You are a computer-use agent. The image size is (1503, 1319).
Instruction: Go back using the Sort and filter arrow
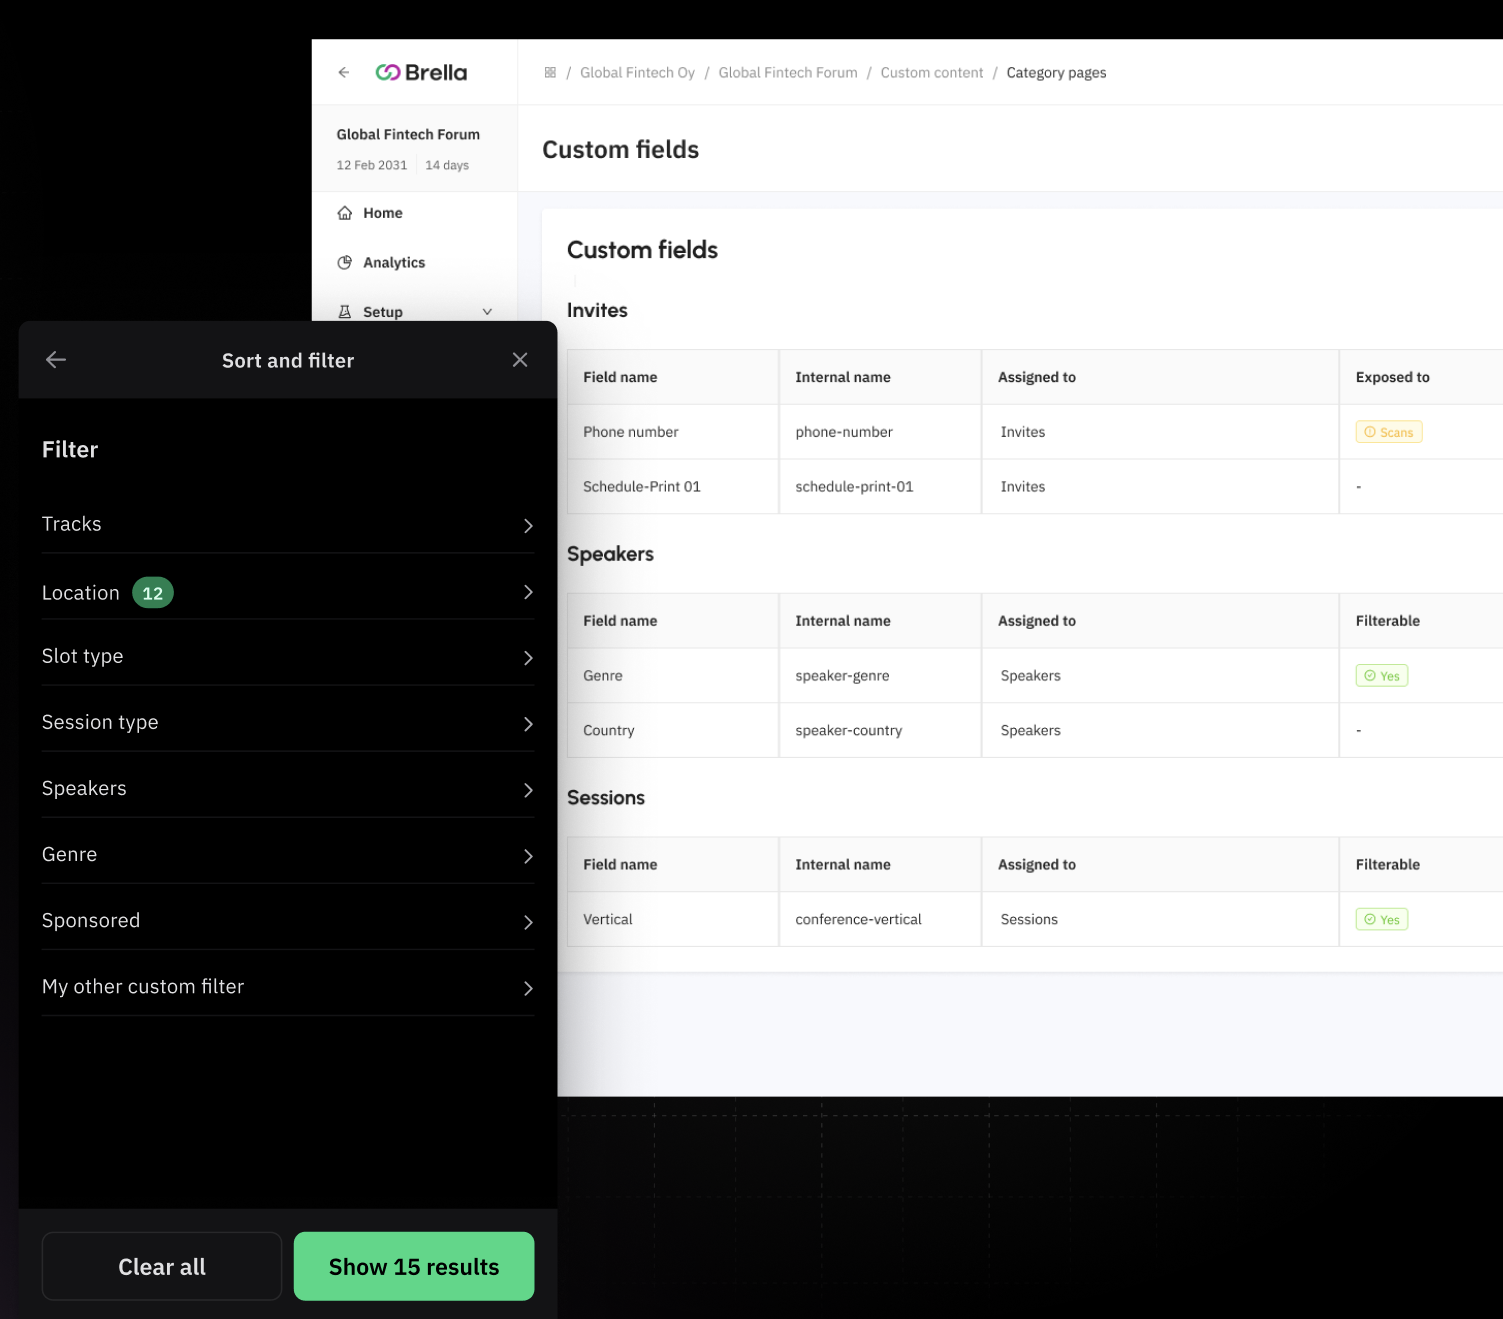(x=56, y=360)
